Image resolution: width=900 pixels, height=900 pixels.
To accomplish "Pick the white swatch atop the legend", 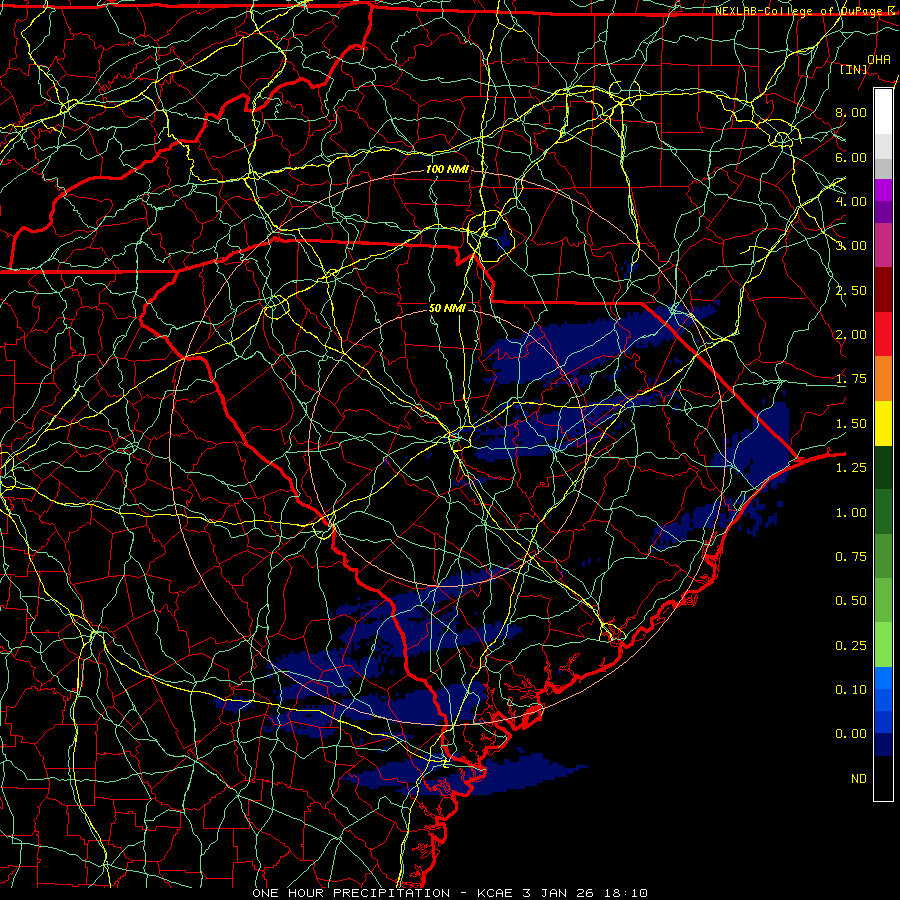I will point(883,111).
